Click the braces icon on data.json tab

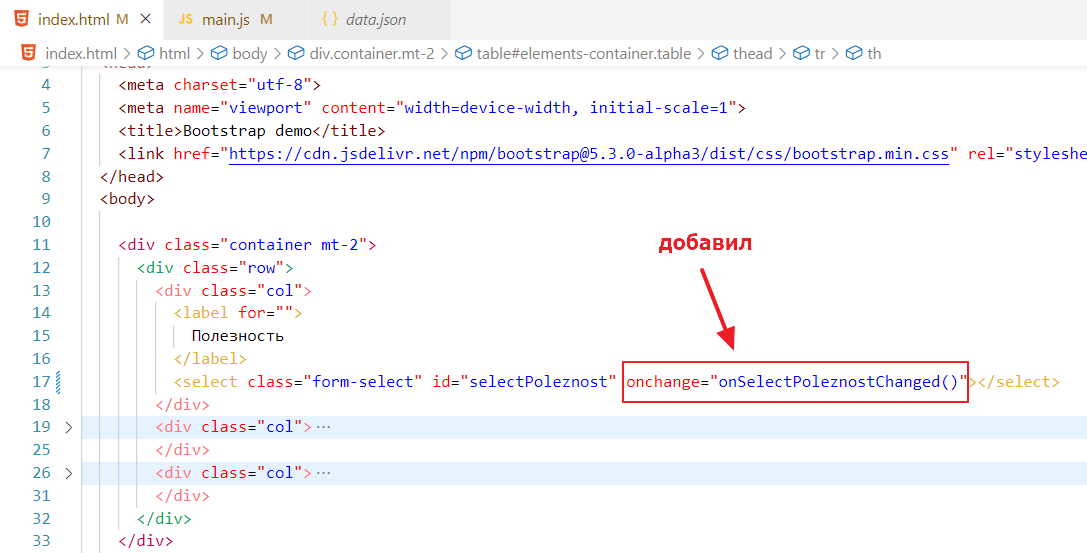click(330, 20)
